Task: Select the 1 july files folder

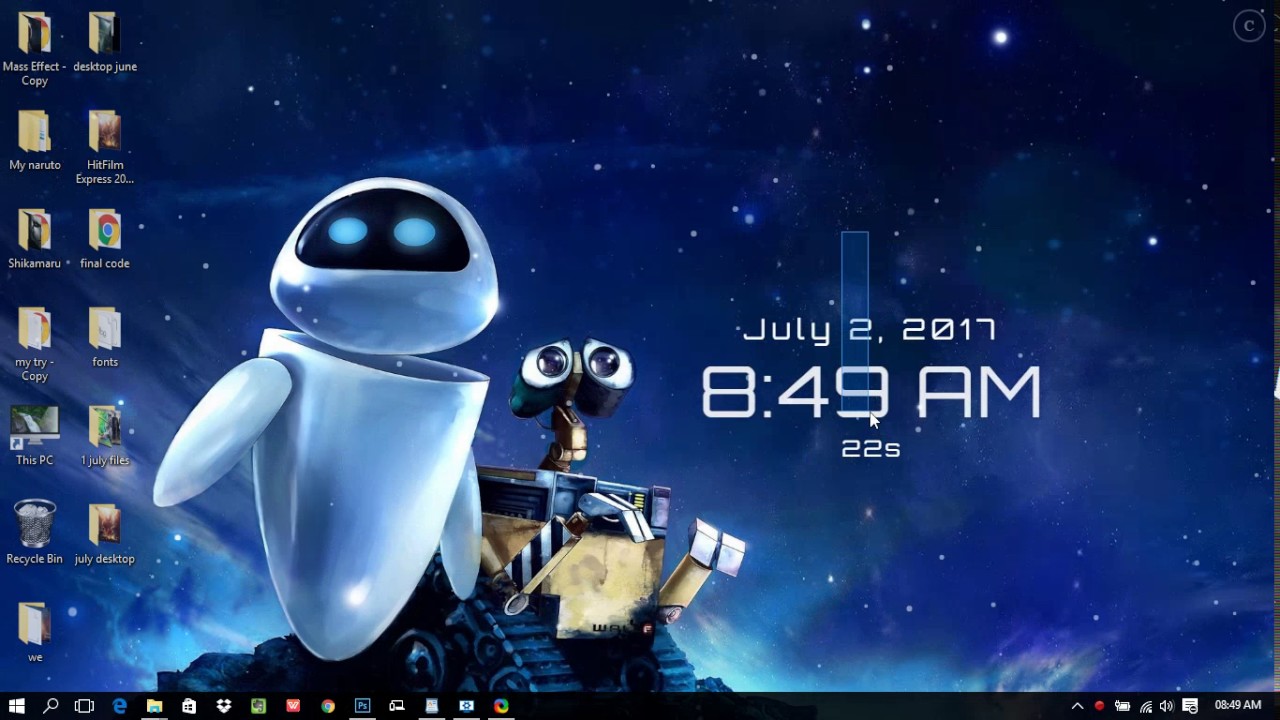Action: [105, 436]
